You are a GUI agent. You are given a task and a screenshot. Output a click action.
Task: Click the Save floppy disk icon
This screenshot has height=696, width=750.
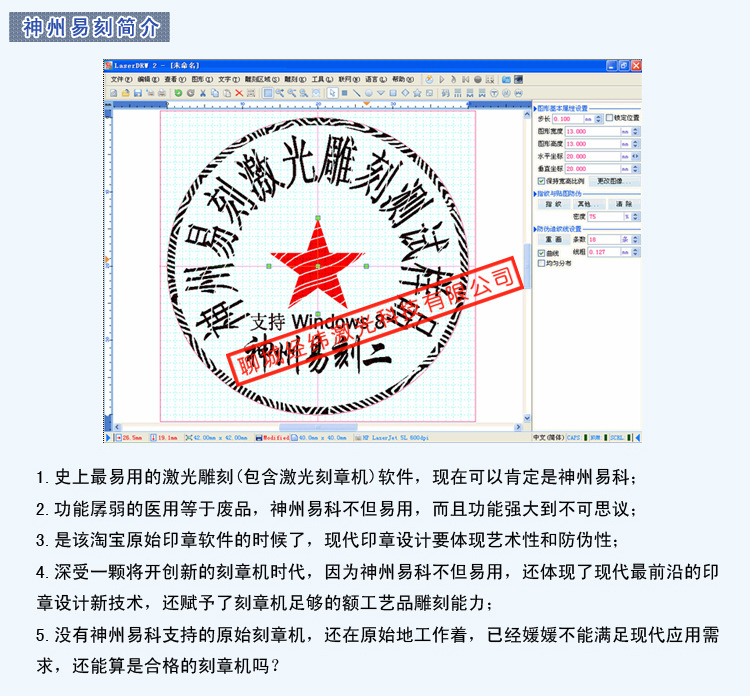(x=138, y=93)
